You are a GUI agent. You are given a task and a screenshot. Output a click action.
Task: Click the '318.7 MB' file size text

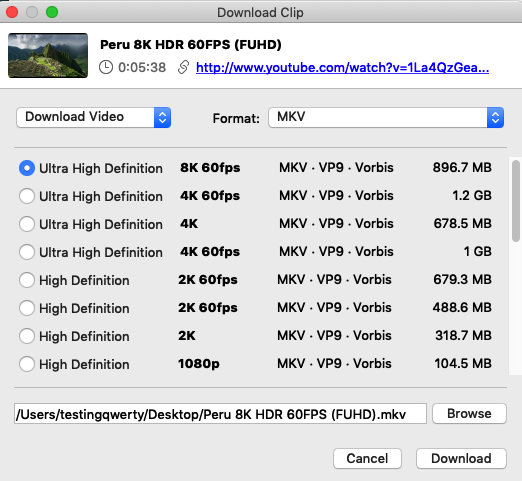(x=463, y=335)
